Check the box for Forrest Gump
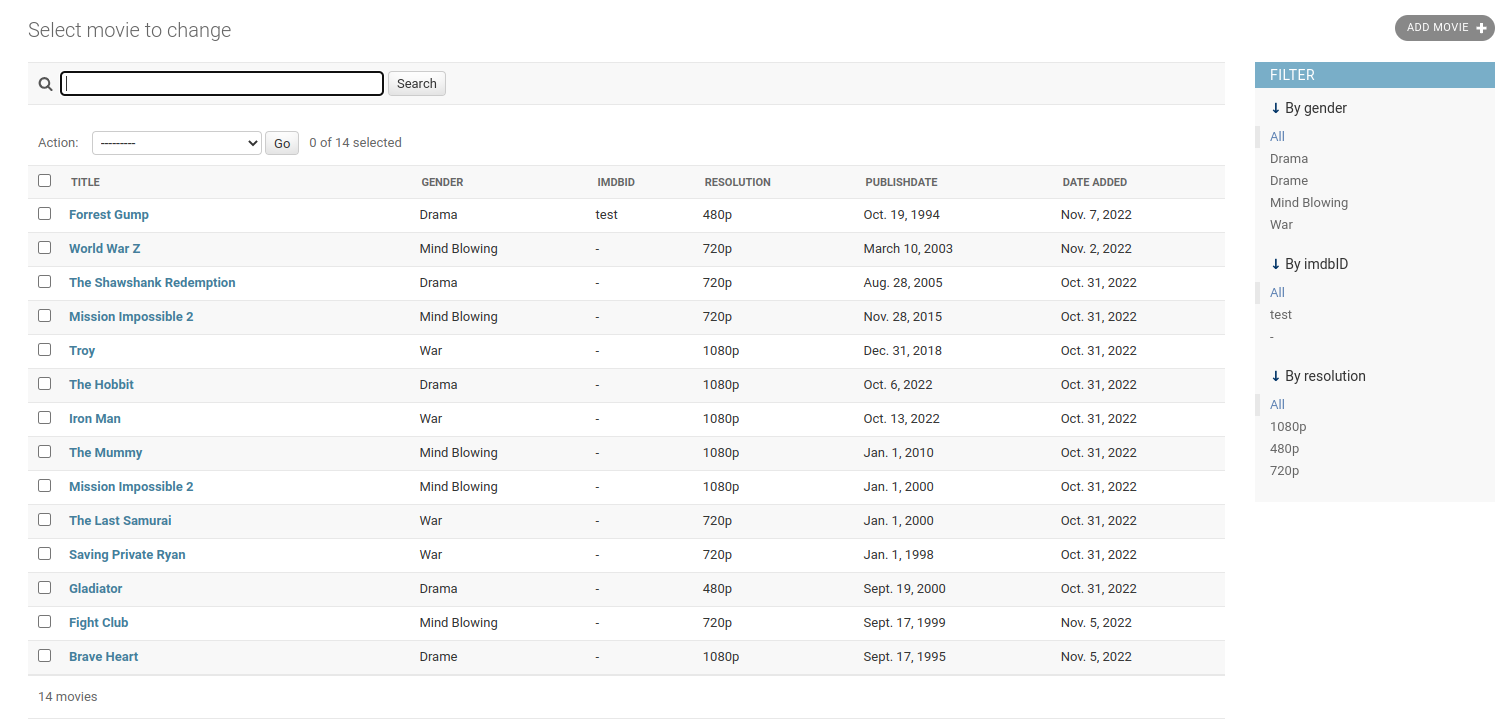This screenshot has height=719, width=1501. pos(44,214)
